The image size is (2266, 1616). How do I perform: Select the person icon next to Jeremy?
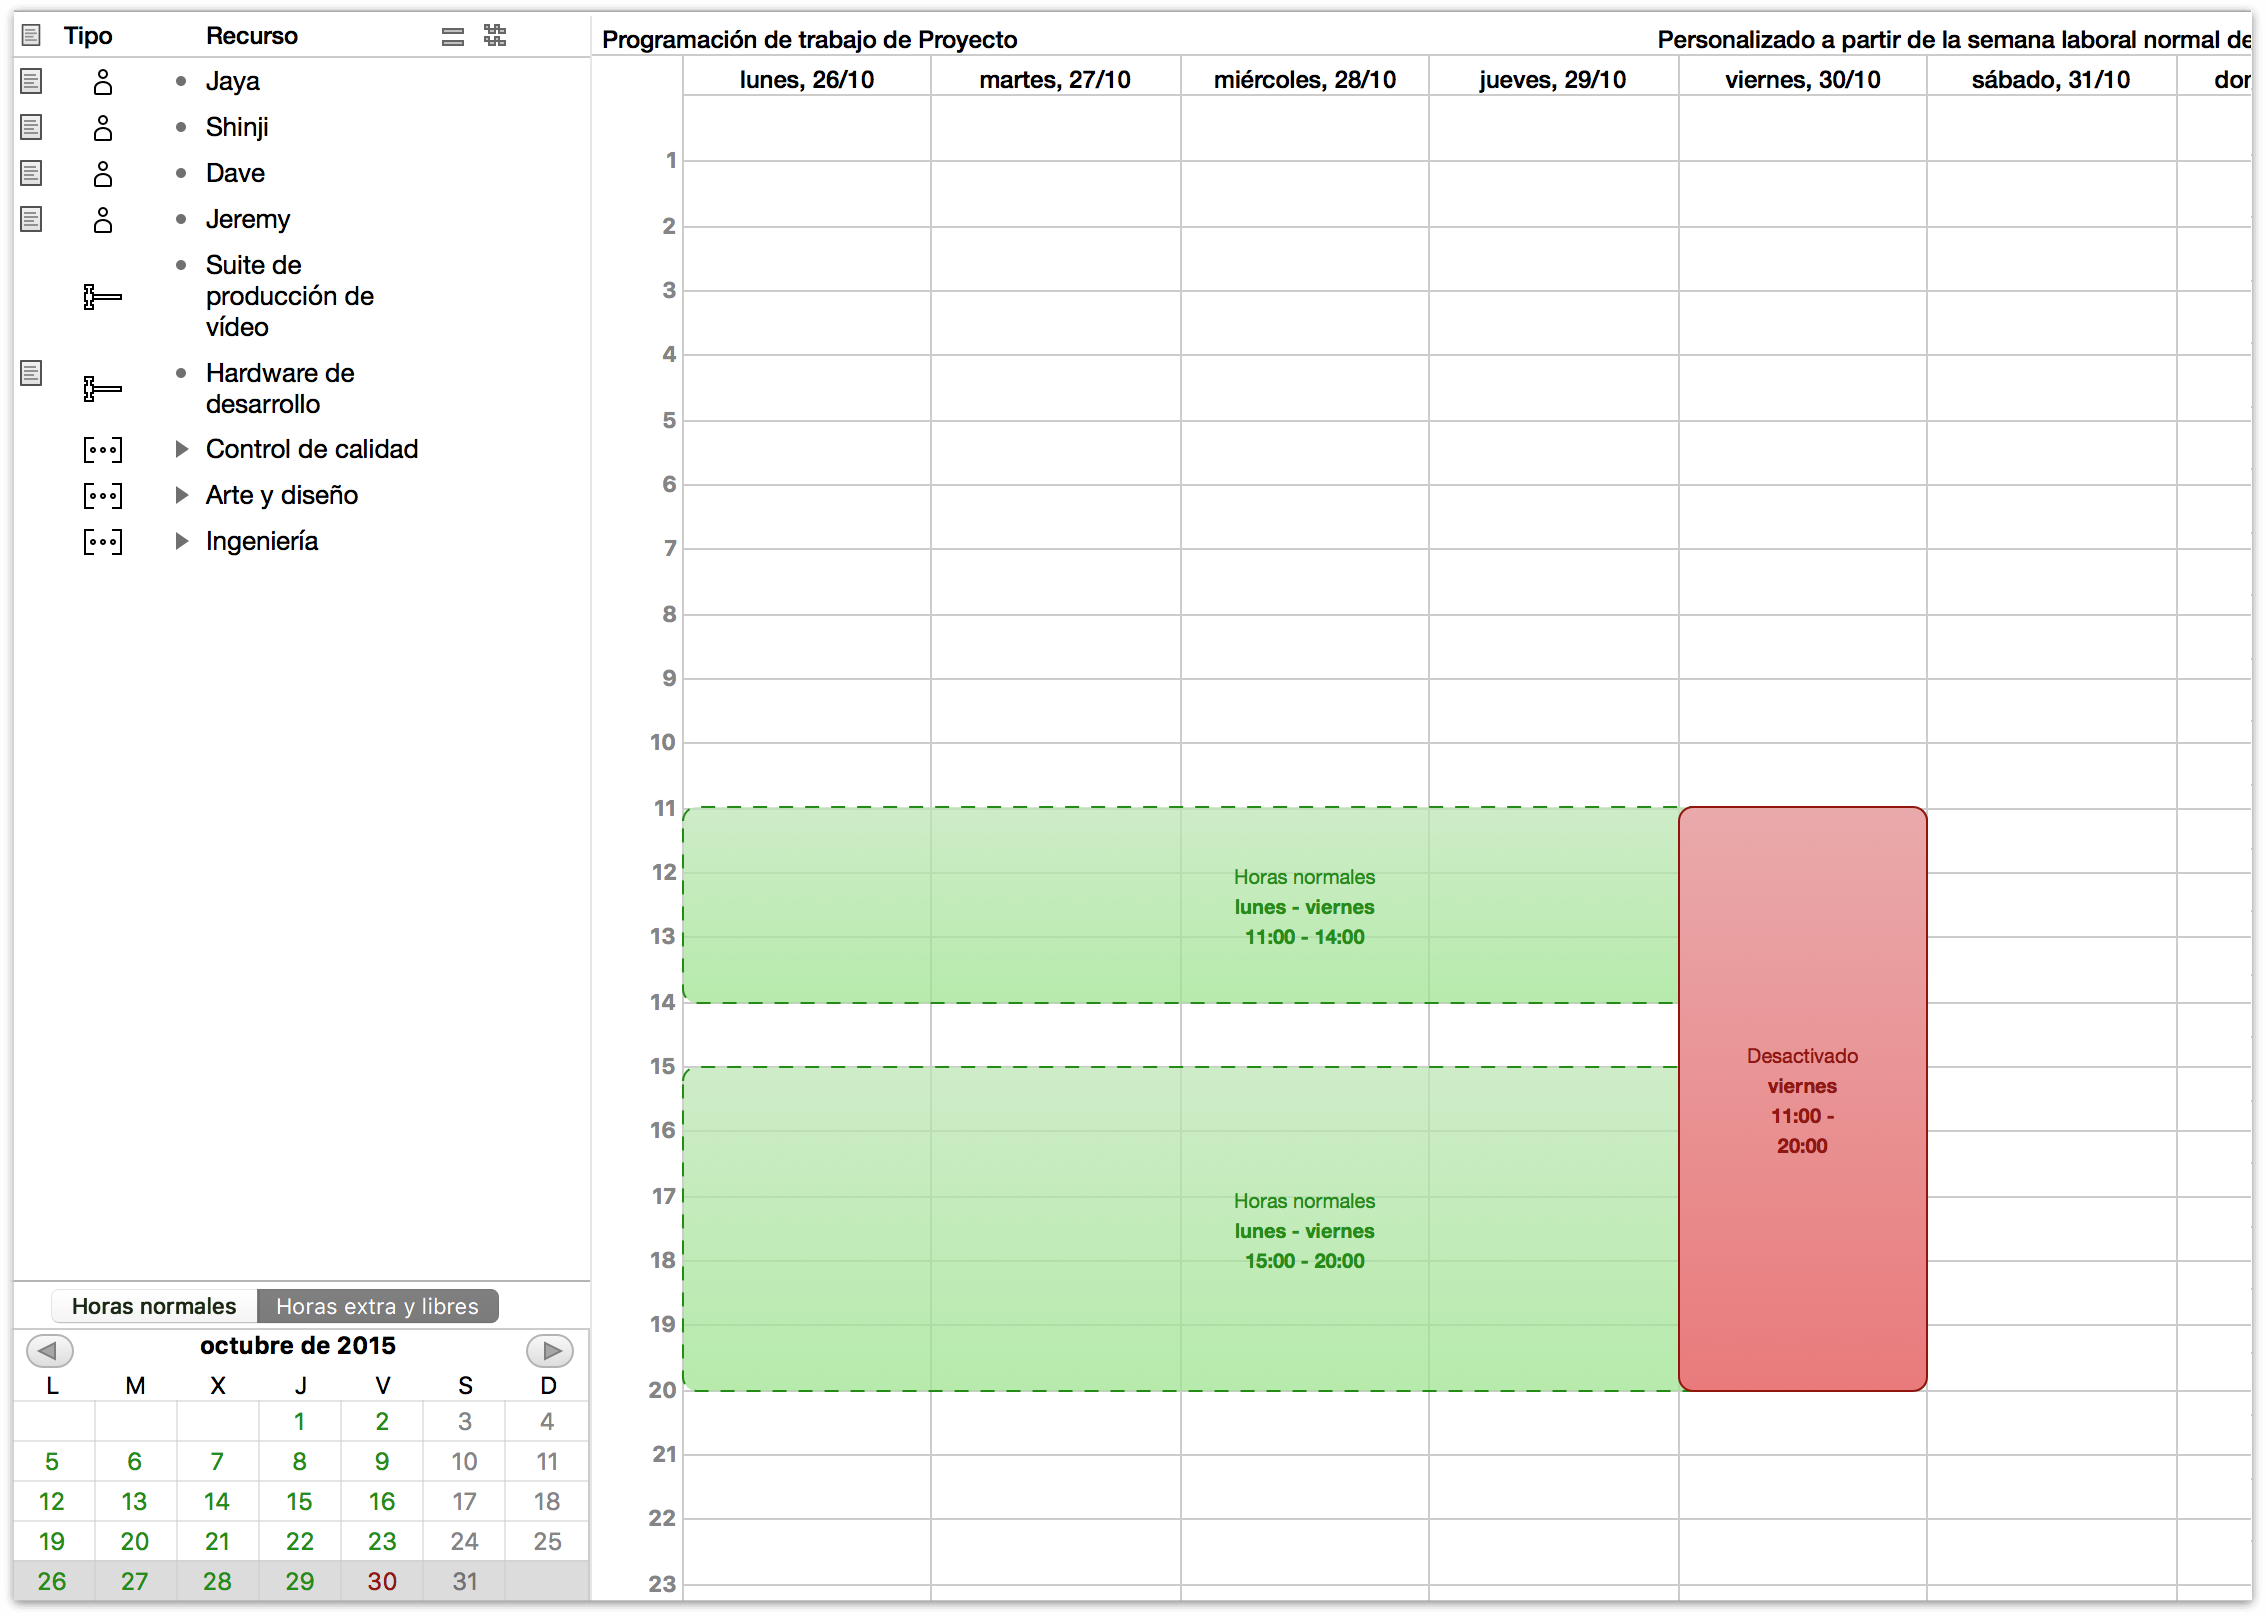click(102, 219)
